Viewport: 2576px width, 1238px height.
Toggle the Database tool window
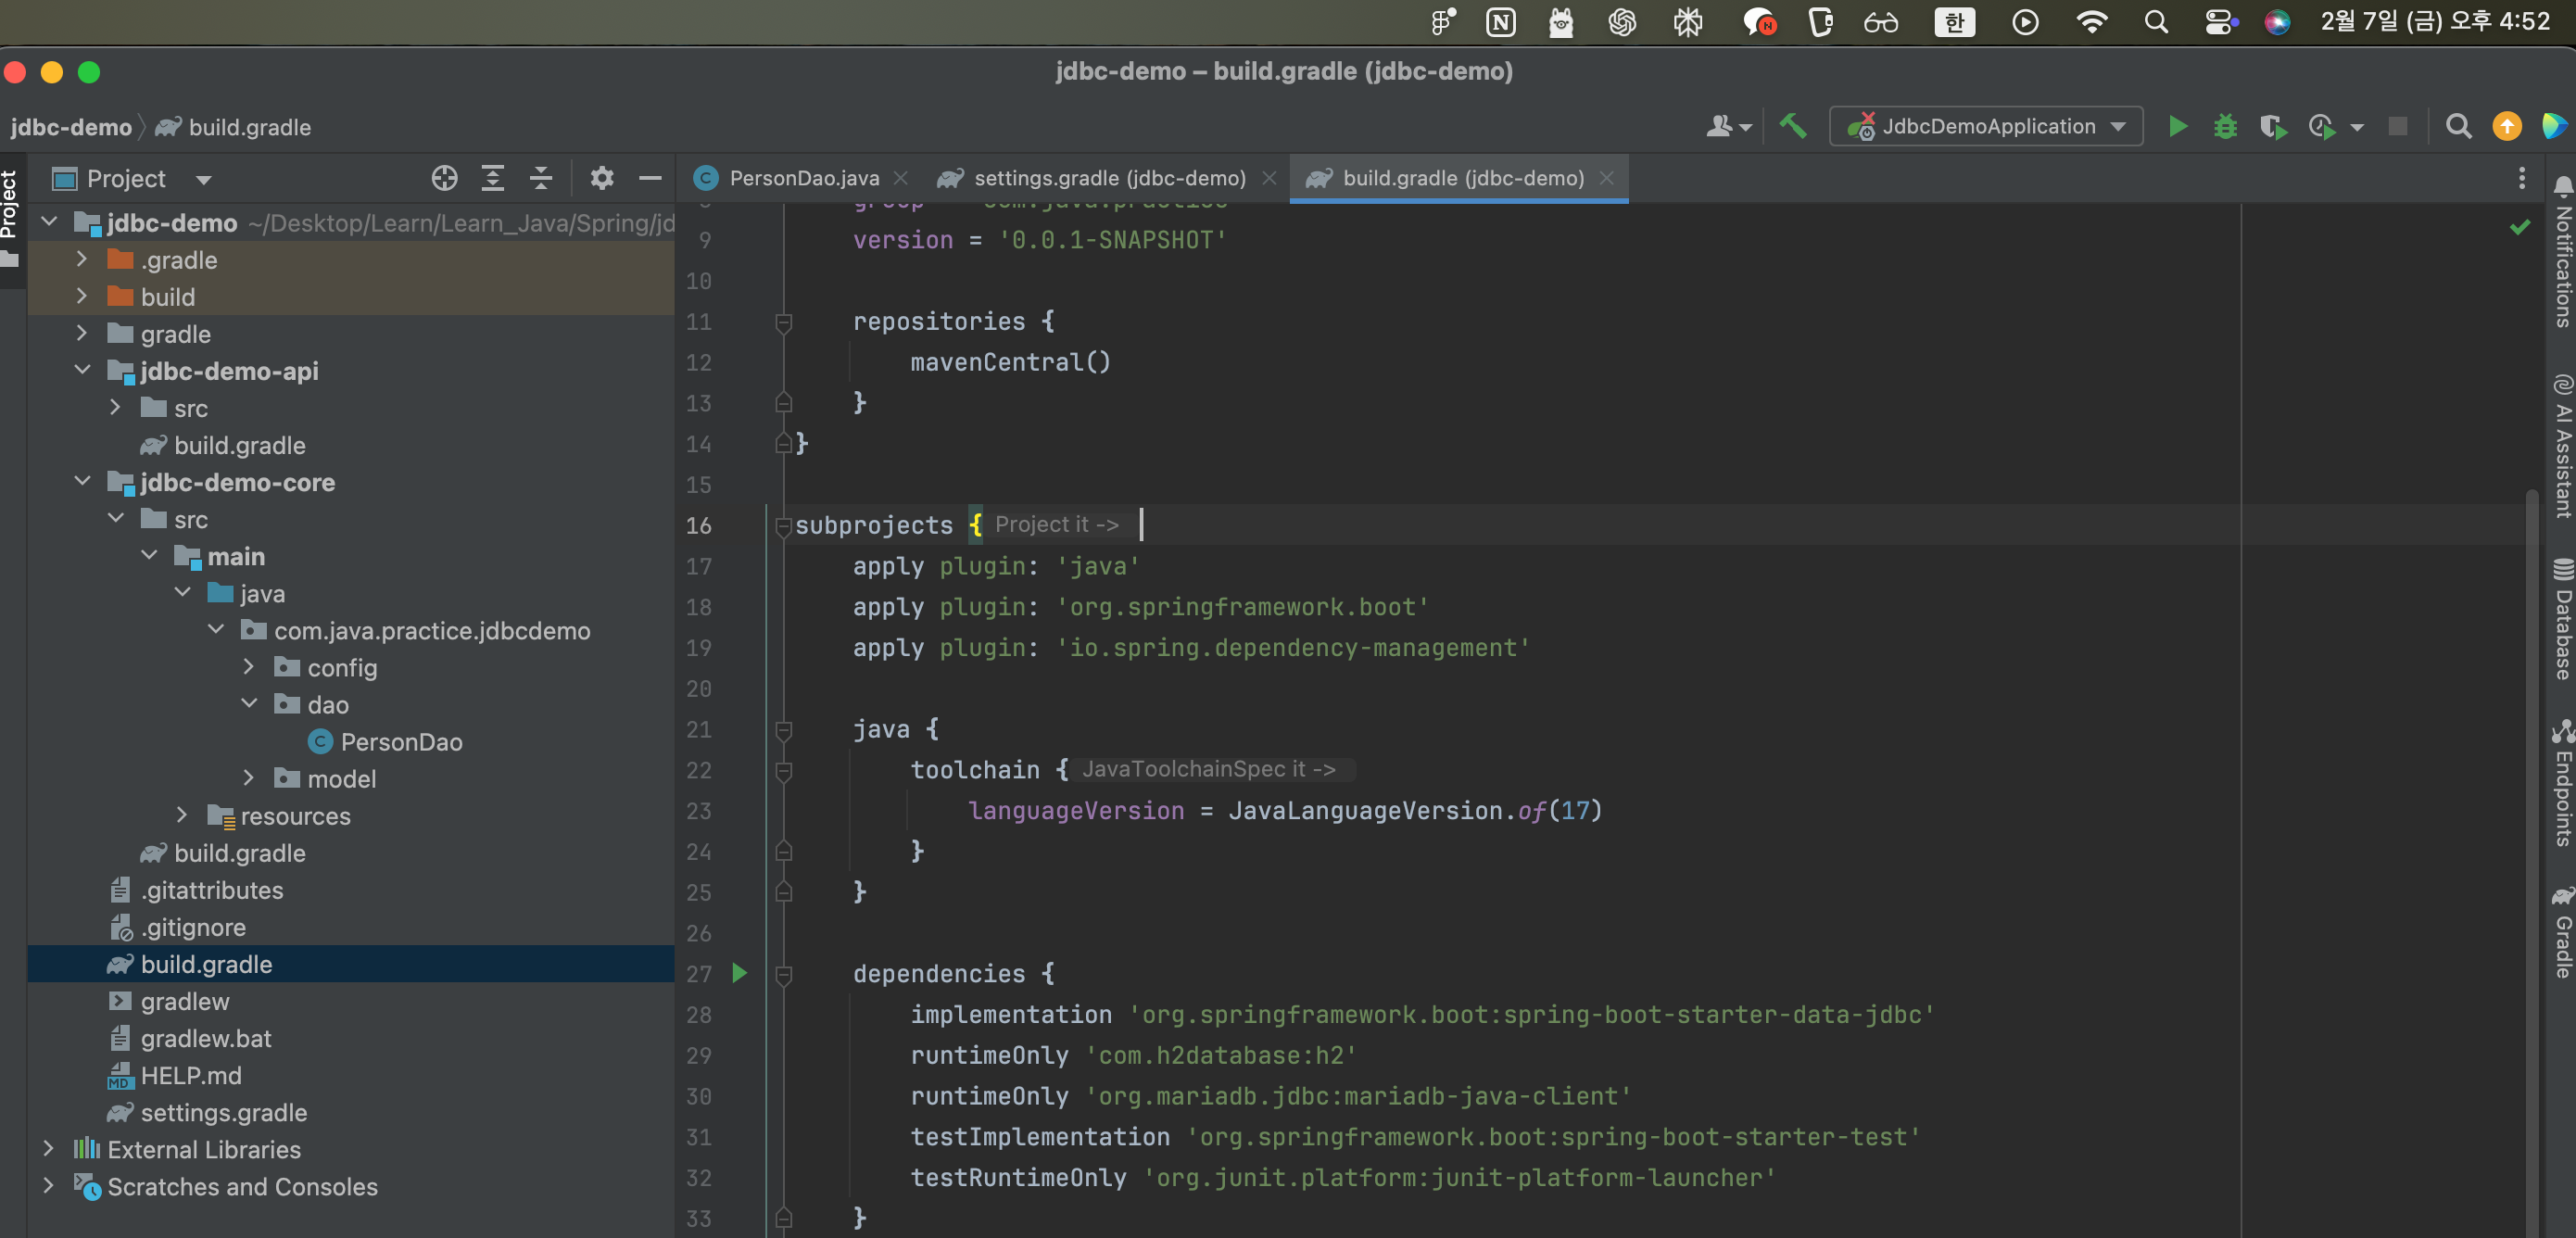2562,620
